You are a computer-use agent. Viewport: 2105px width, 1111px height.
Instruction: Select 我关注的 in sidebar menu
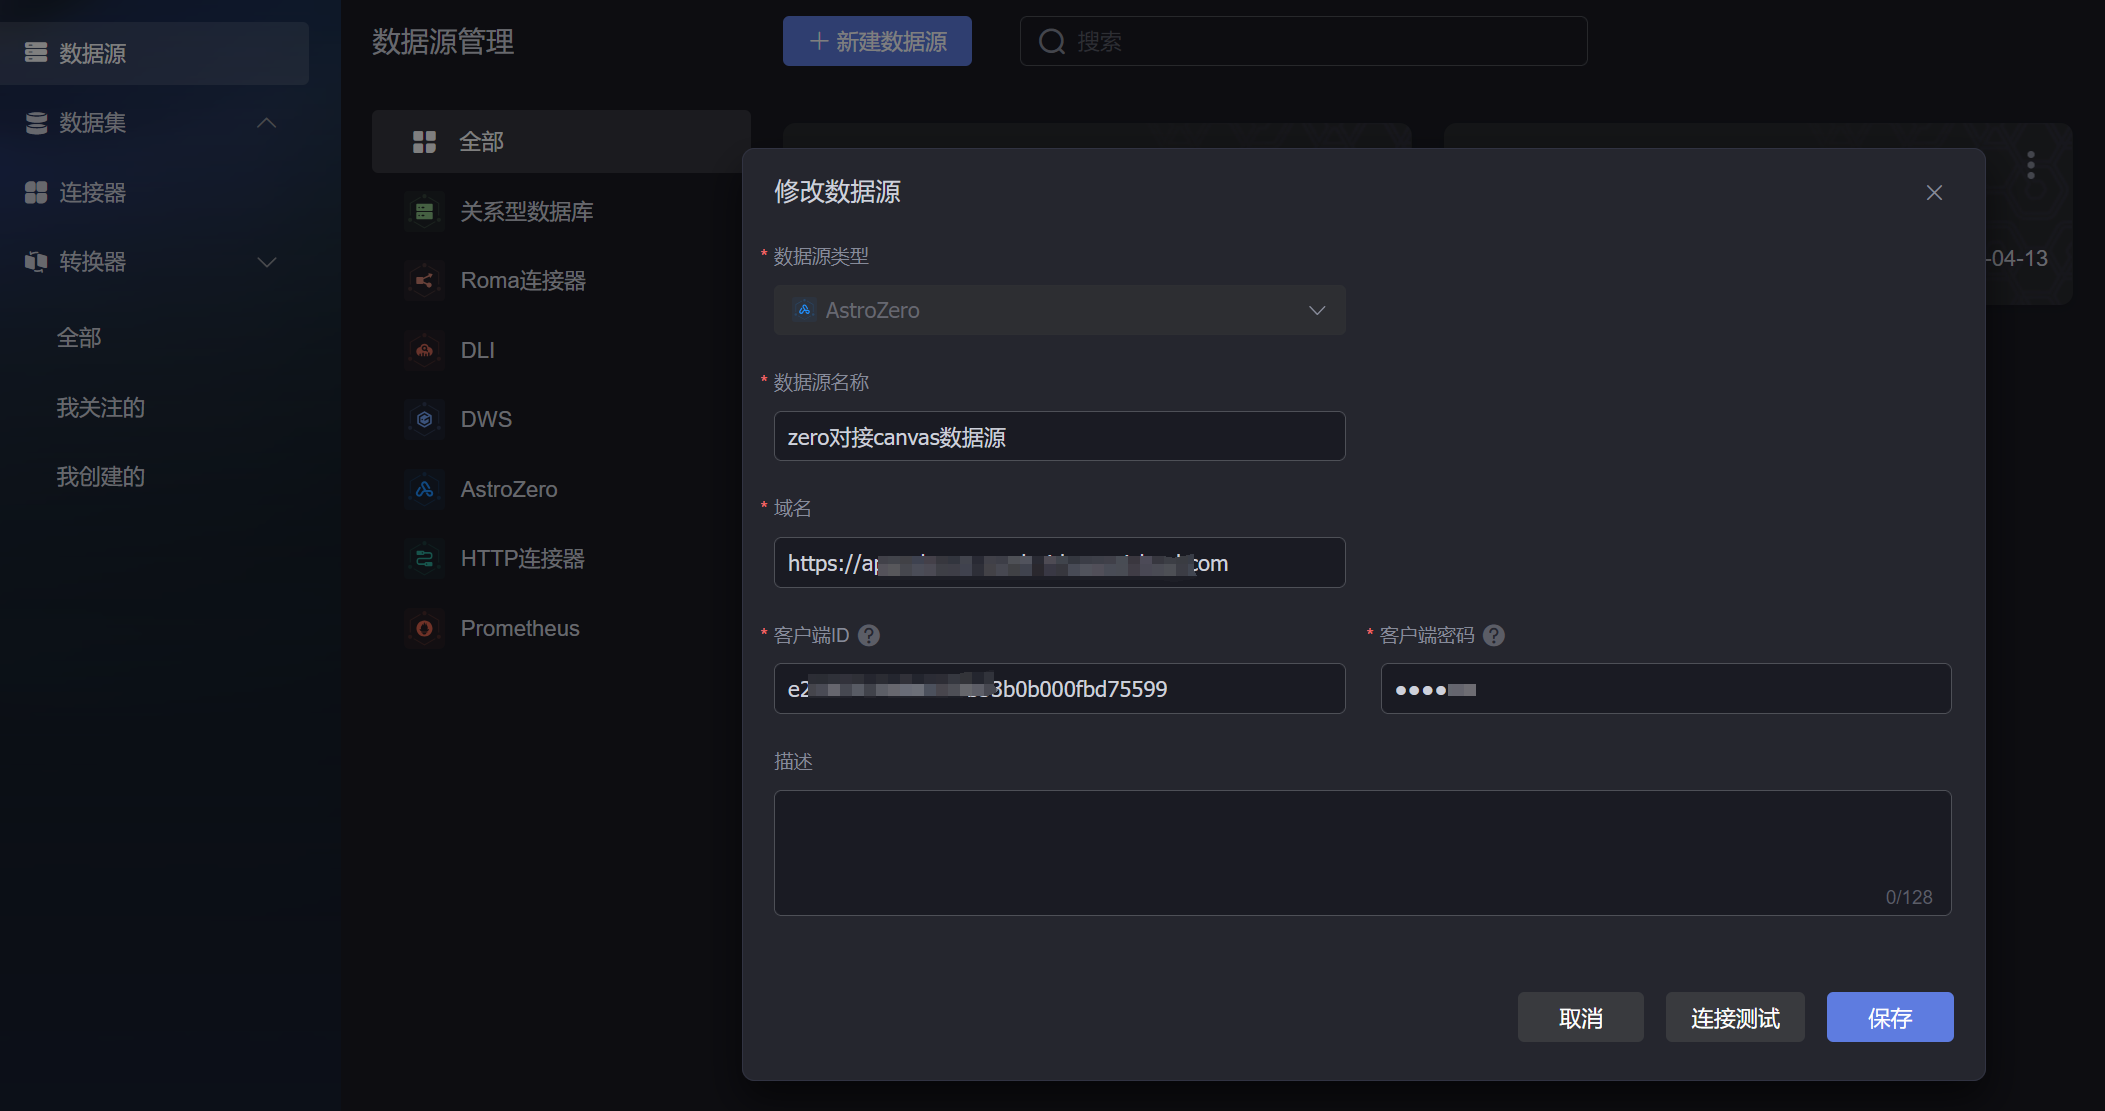(x=101, y=408)
